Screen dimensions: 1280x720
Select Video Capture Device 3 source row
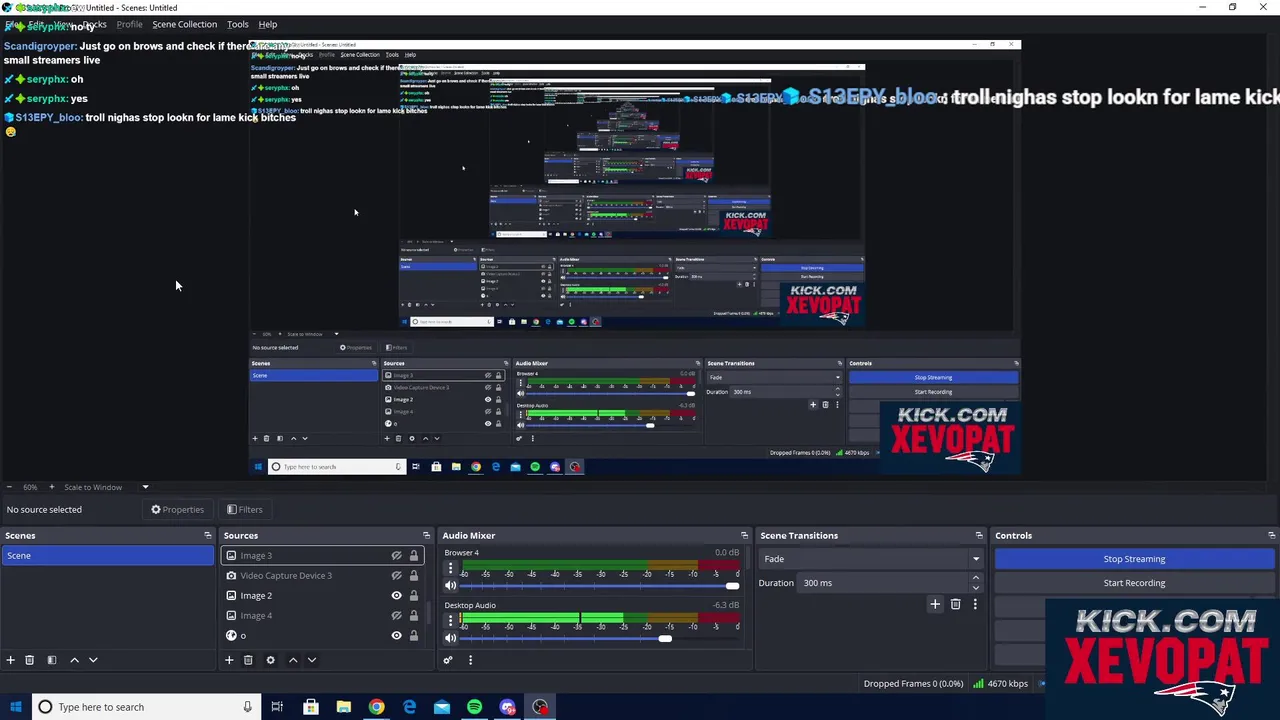pyautogui.click(x=322, y=576)
